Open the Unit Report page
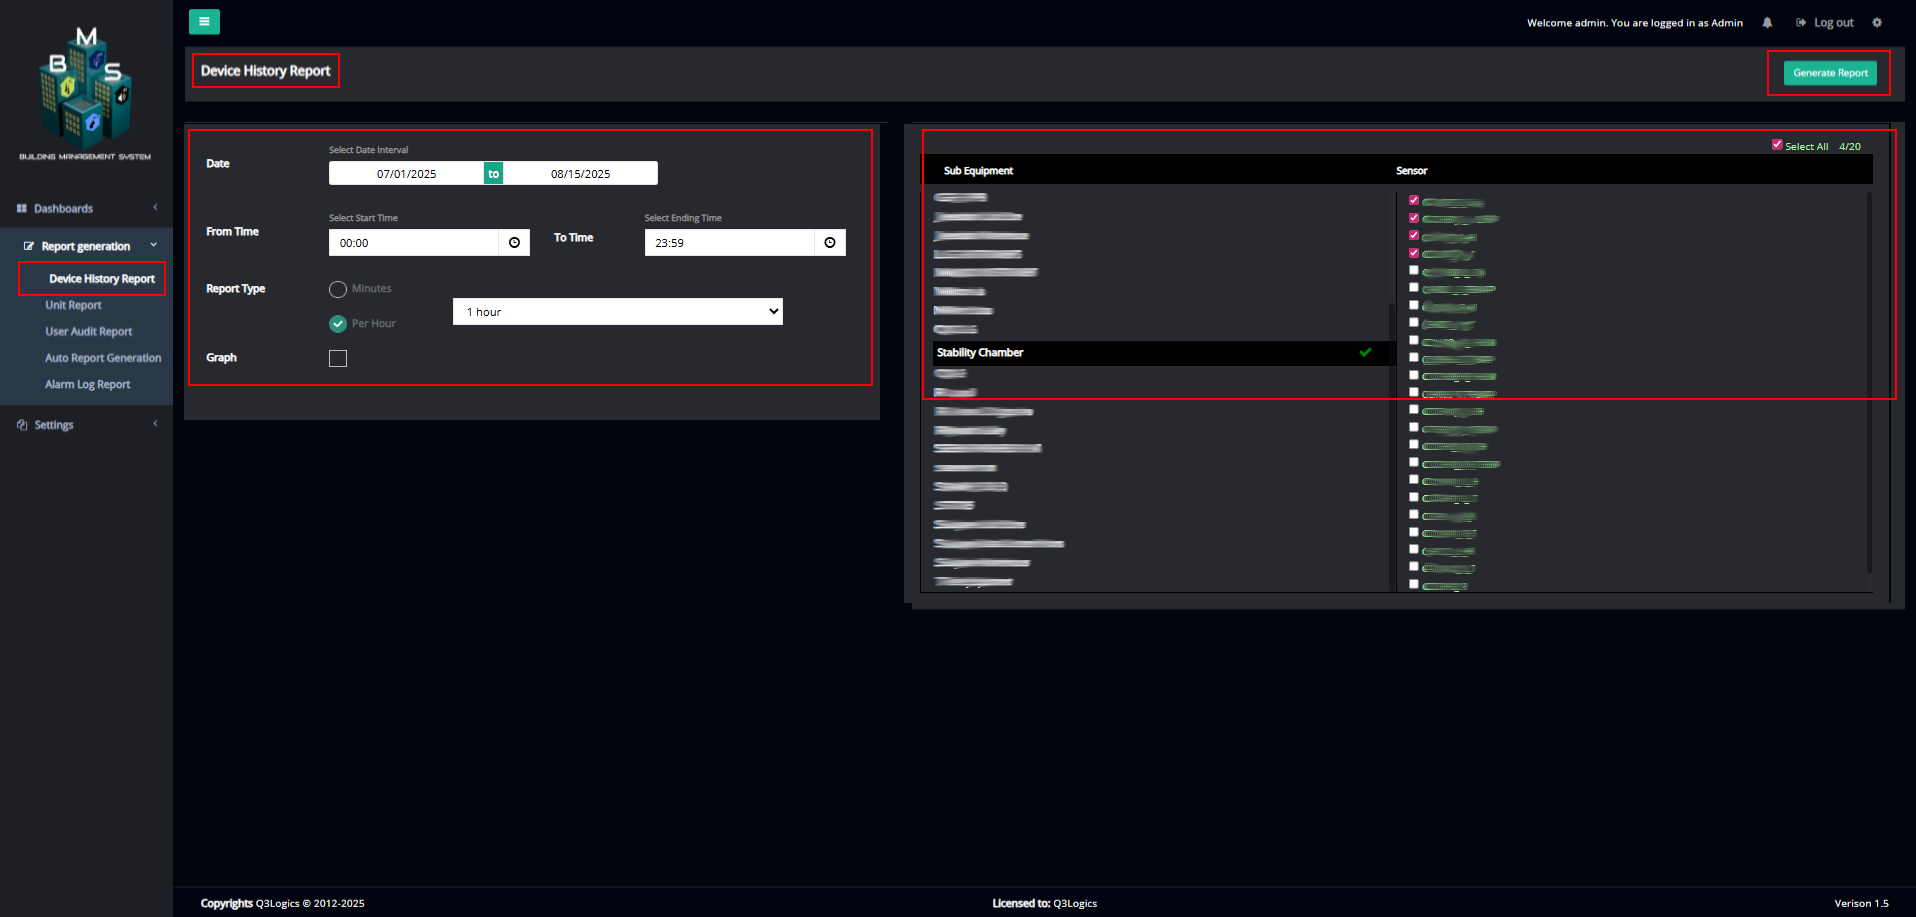This screenshot has width=1916, height=917. tap(74, 305)
